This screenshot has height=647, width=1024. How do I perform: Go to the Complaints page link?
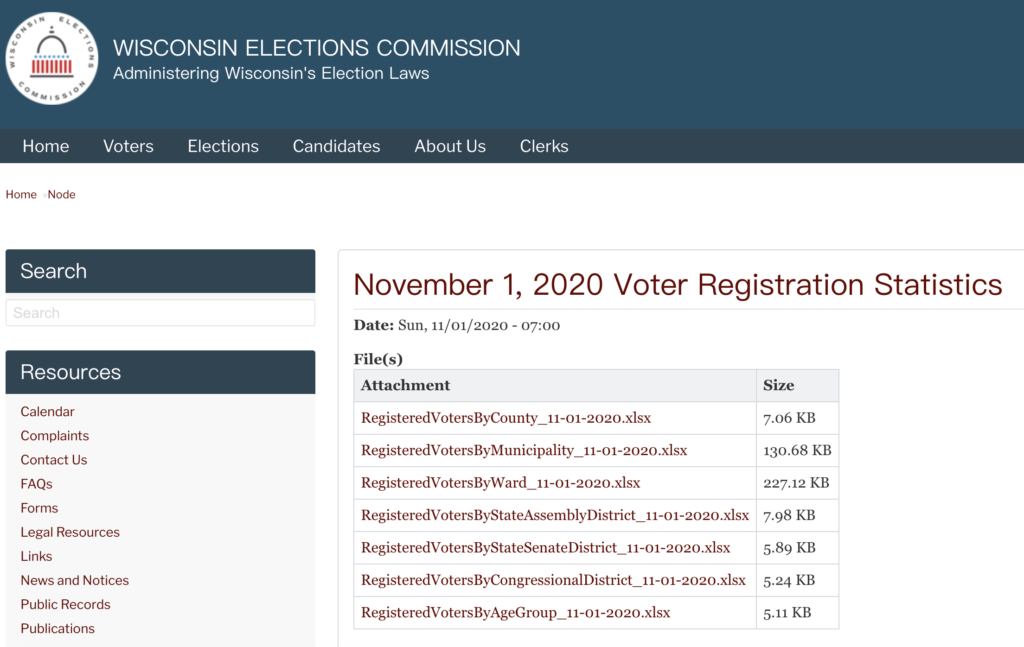pyautogui.click(x=55, y=436)
